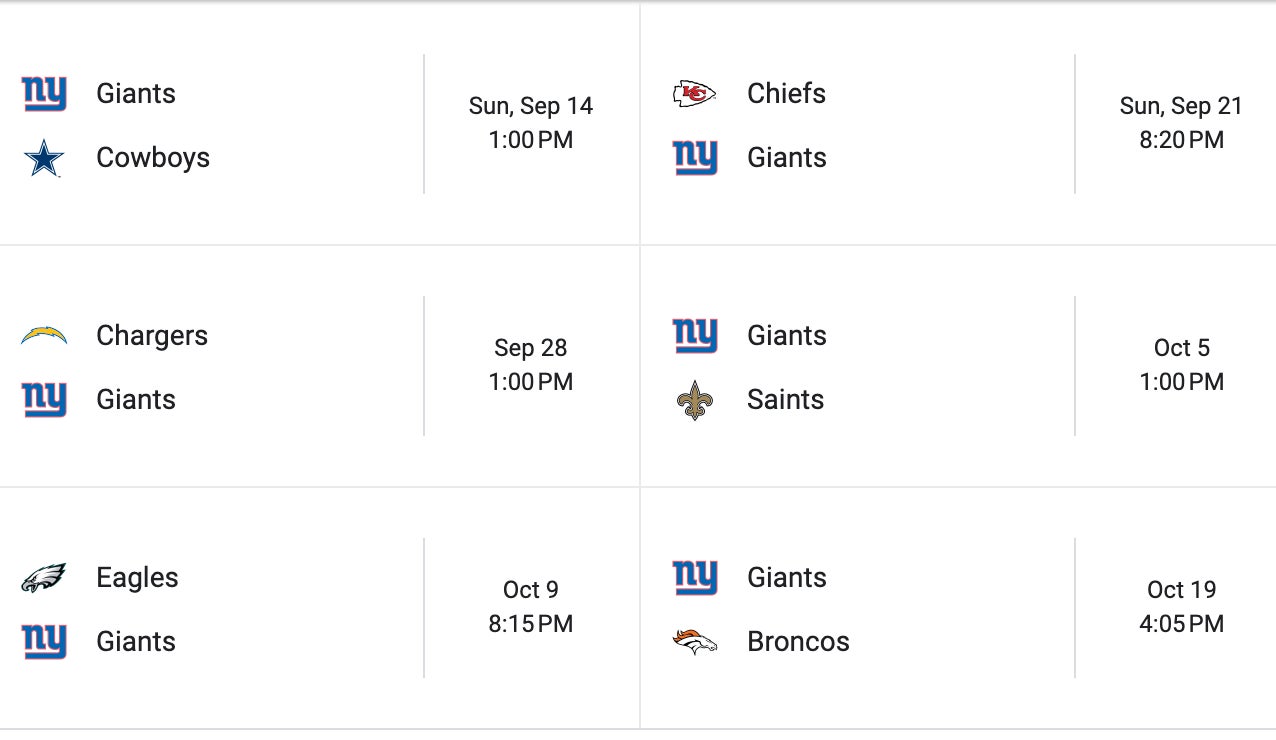The width and height of the screenshot is (1276, 740).
Task: Open the Eagles team link
Action: pyautogui.click(x=137, y=578)
